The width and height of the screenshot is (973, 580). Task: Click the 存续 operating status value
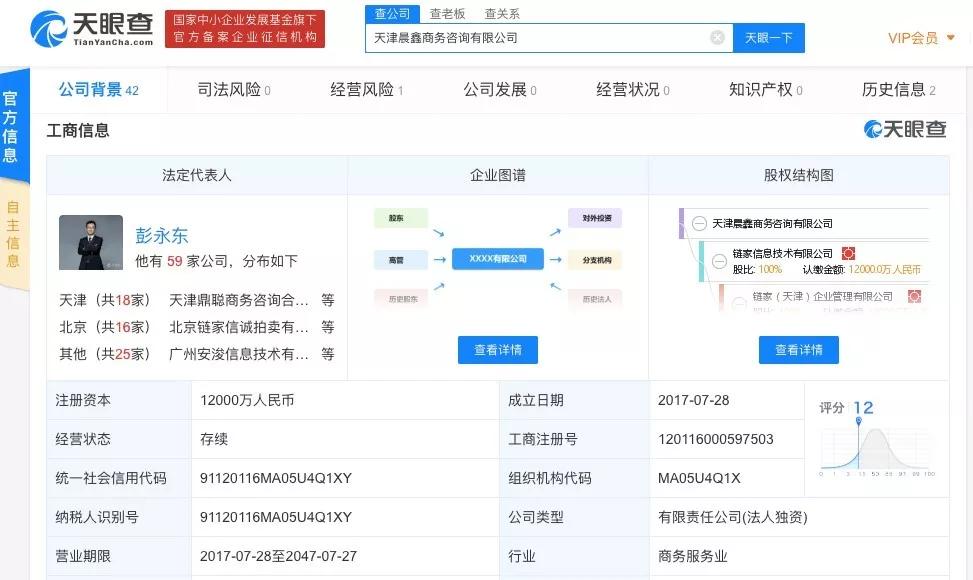click(x=214, y=439)
